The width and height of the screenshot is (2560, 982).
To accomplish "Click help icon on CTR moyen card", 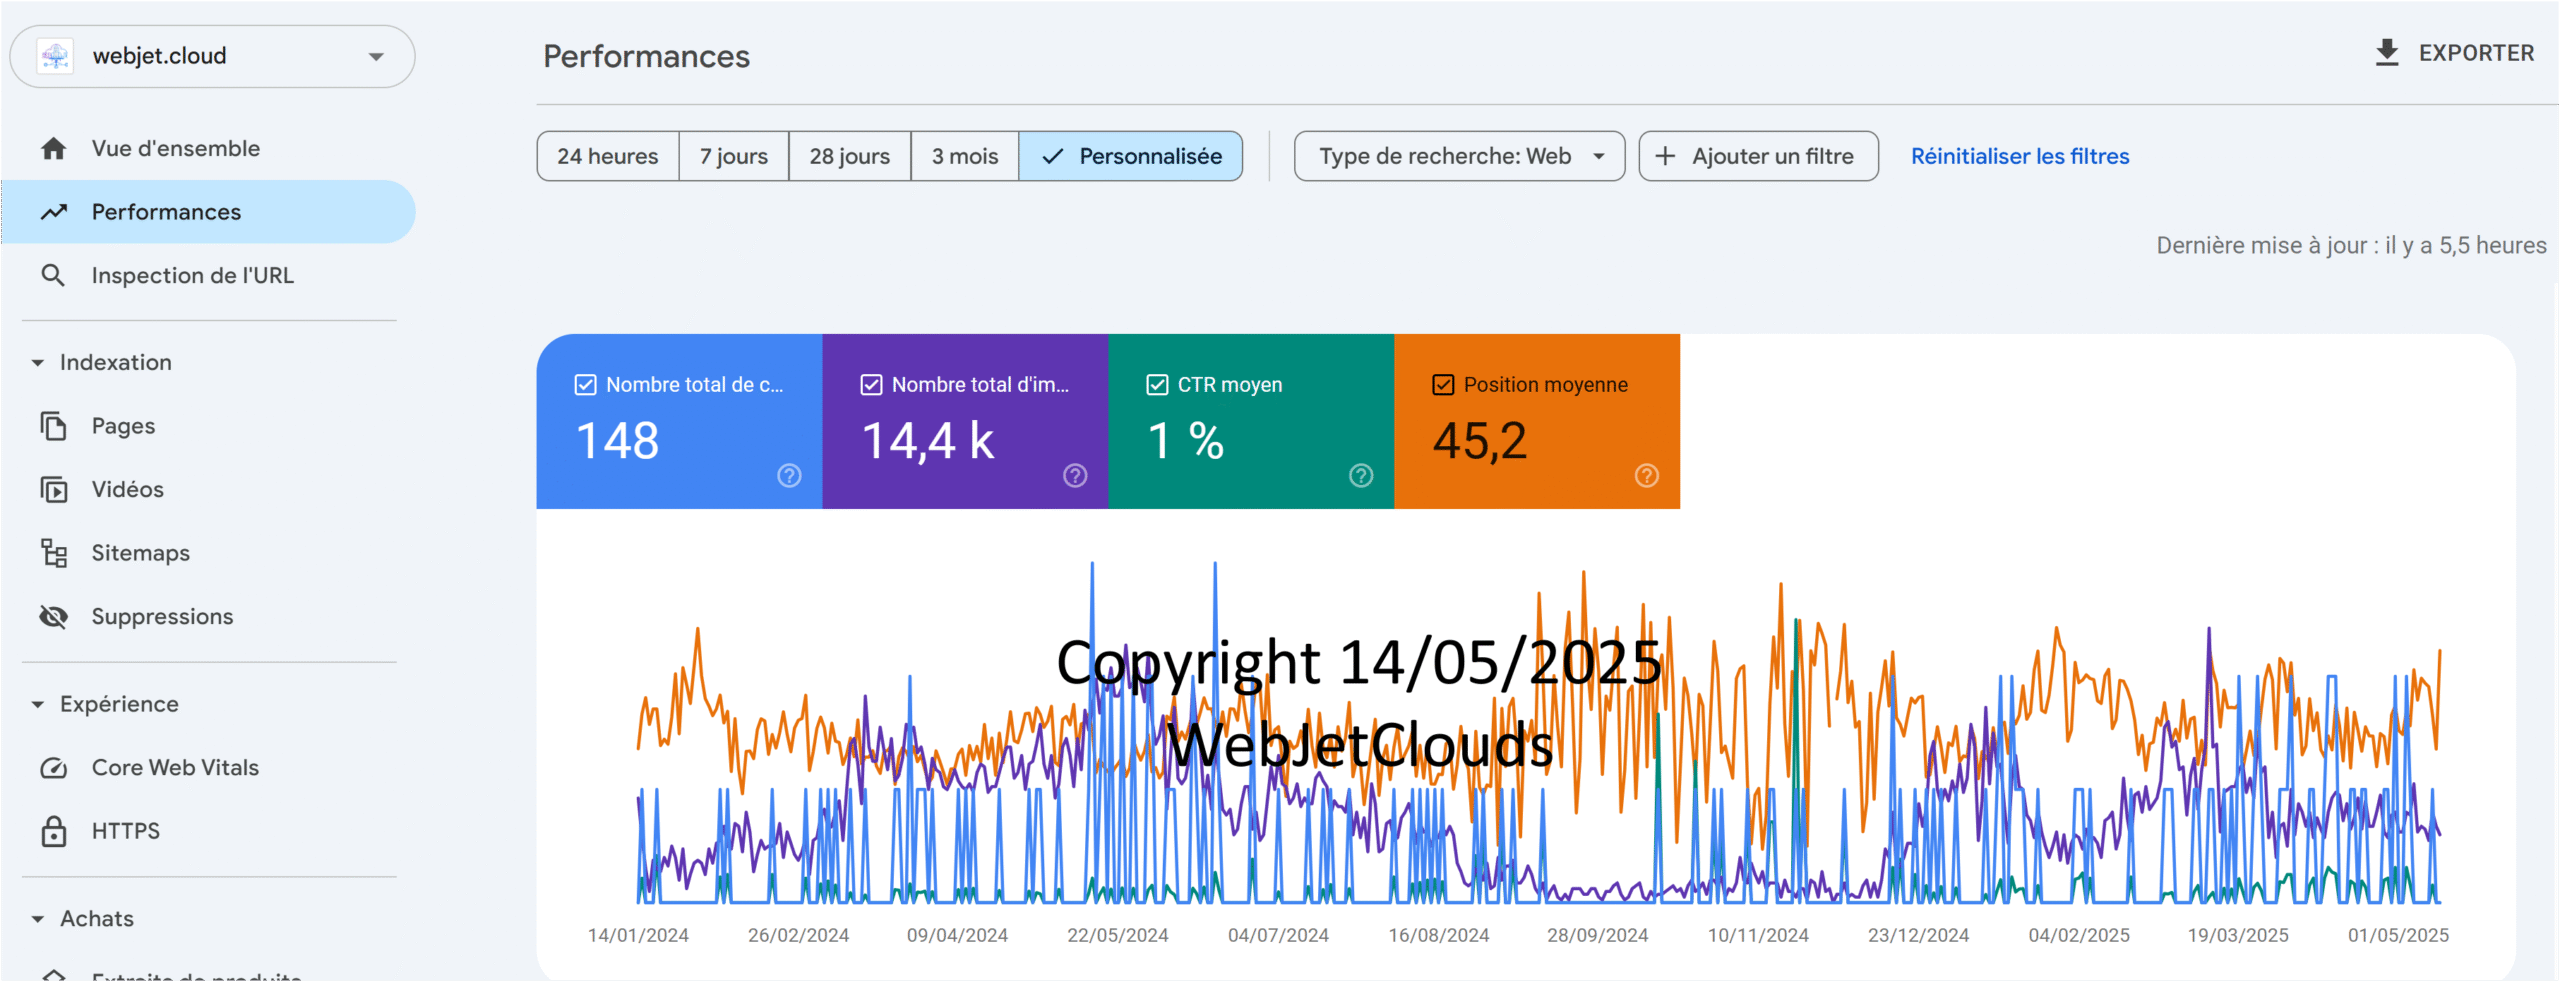I will (1361, 476).
